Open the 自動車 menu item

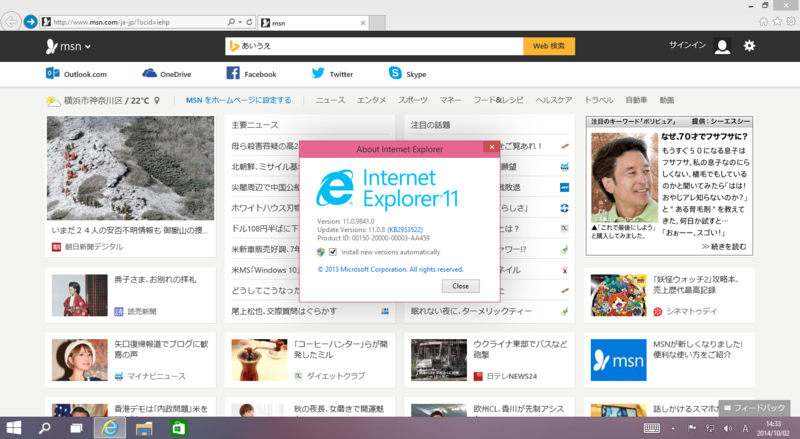point(636,100)
